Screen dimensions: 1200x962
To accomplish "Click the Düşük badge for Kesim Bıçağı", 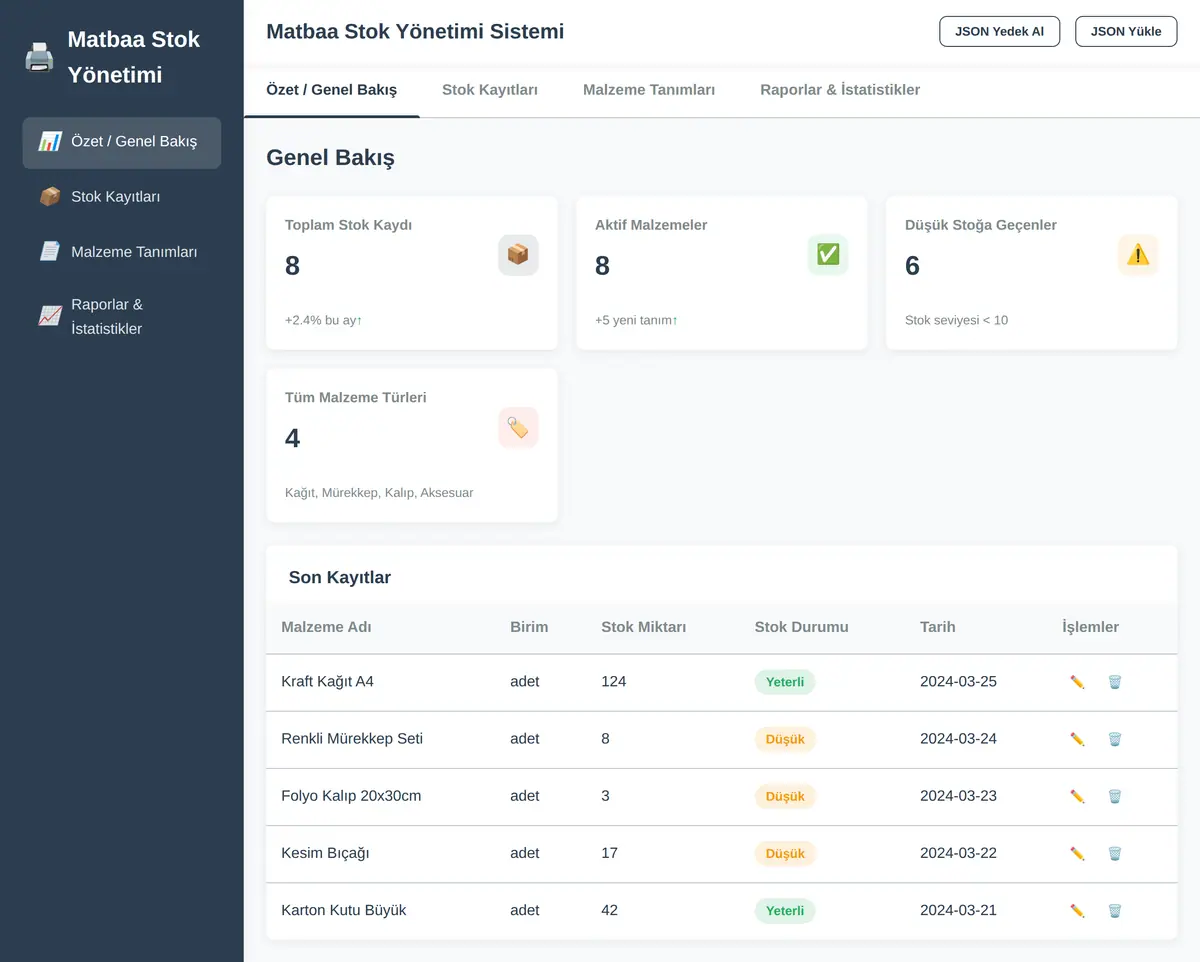I will click(785, 853).
